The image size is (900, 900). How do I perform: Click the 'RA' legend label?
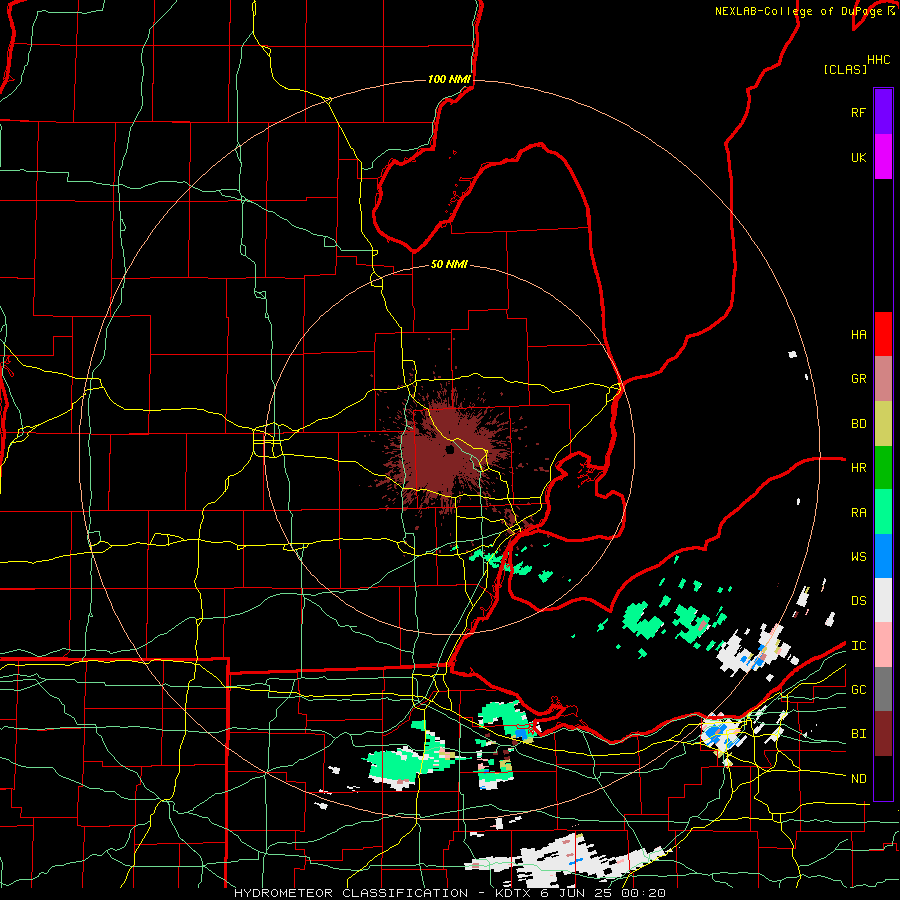(858, 513)
